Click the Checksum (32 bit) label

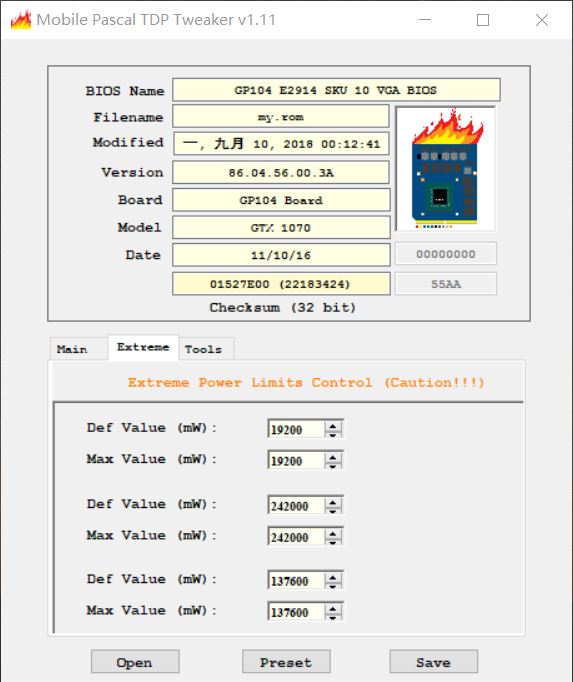click(283, 308)
